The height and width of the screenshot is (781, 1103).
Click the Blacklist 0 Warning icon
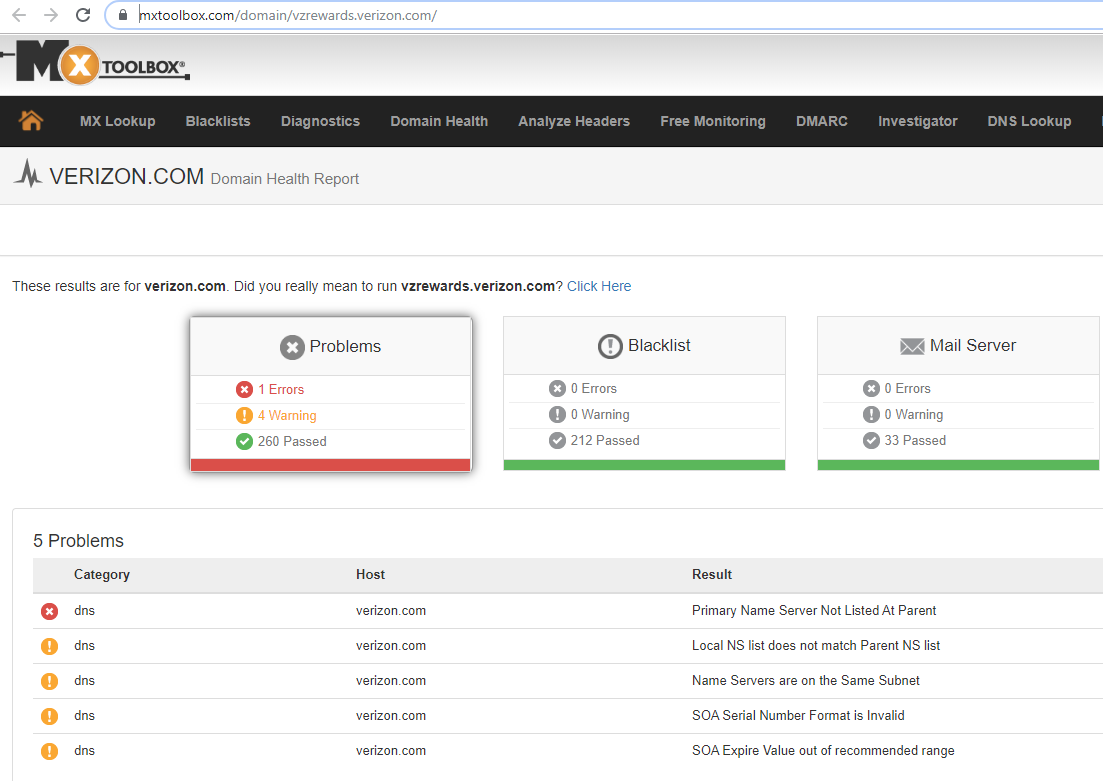pyautogui.click(x=557, y=414)
